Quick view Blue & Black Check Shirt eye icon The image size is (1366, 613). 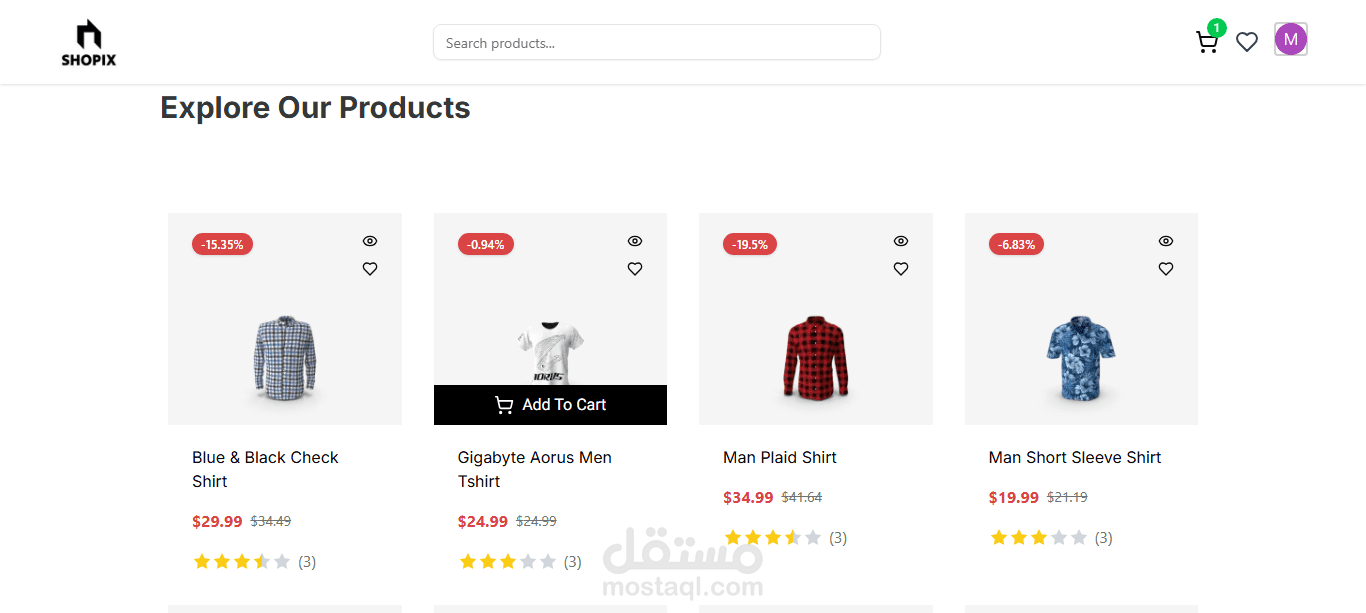tap(370, 241)
